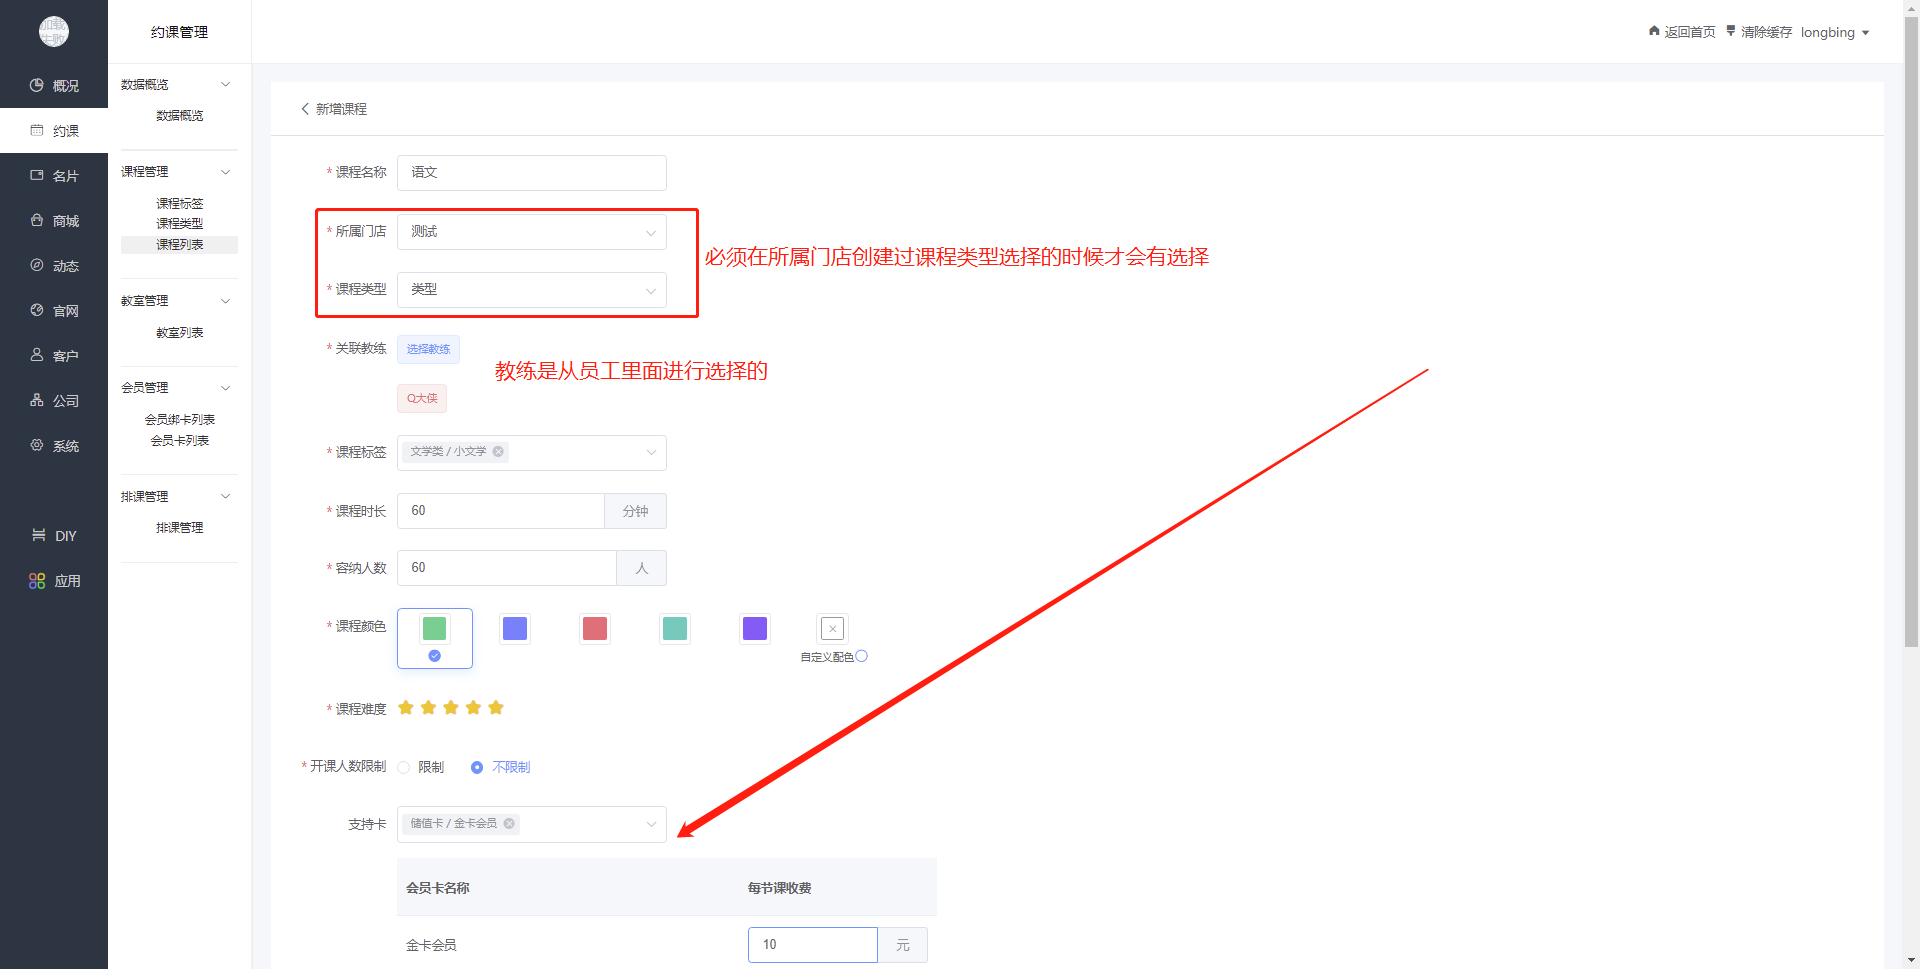This screenshot has width=1920, height=969.
Task: Remove the 储值卡 / 金卡会员 tag via its x icon
Action: (x=509, y=824)
